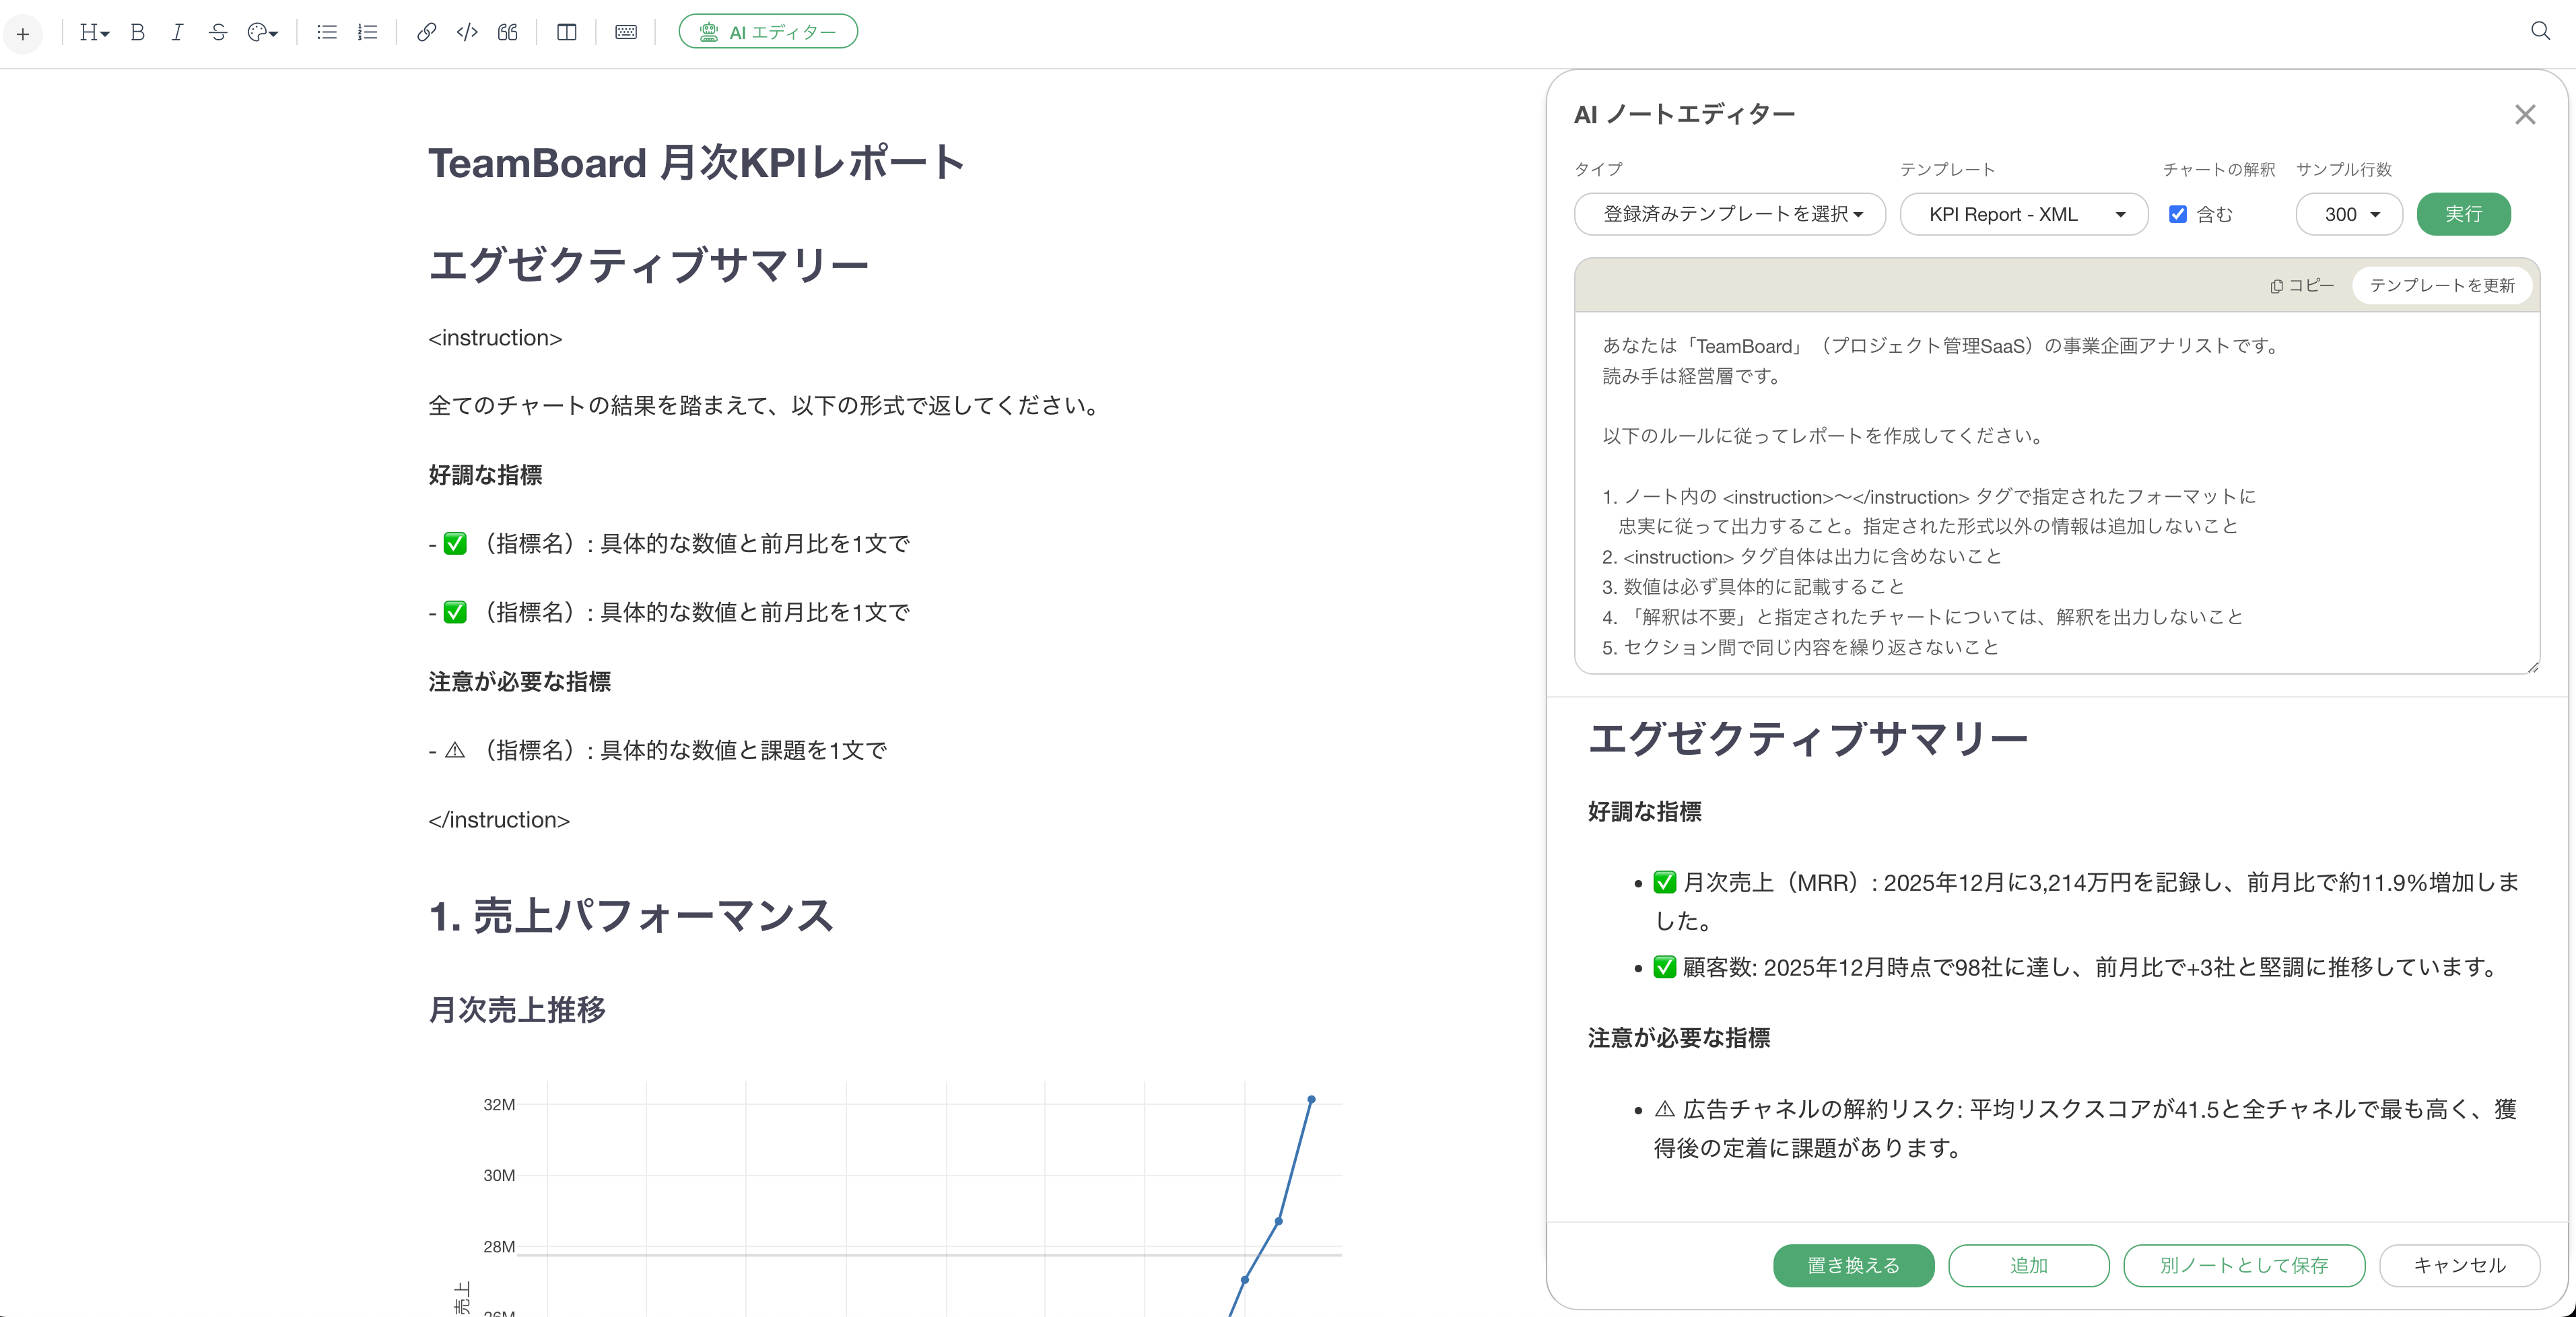Expand the 登録済みテンプレートを選択 type dropdown
This screenshot has height=1317, width=2576.
(x=1730, y=214)
